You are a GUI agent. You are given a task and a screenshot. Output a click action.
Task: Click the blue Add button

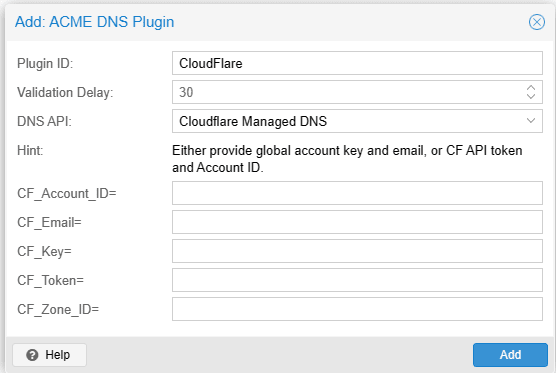coord(510,355)
